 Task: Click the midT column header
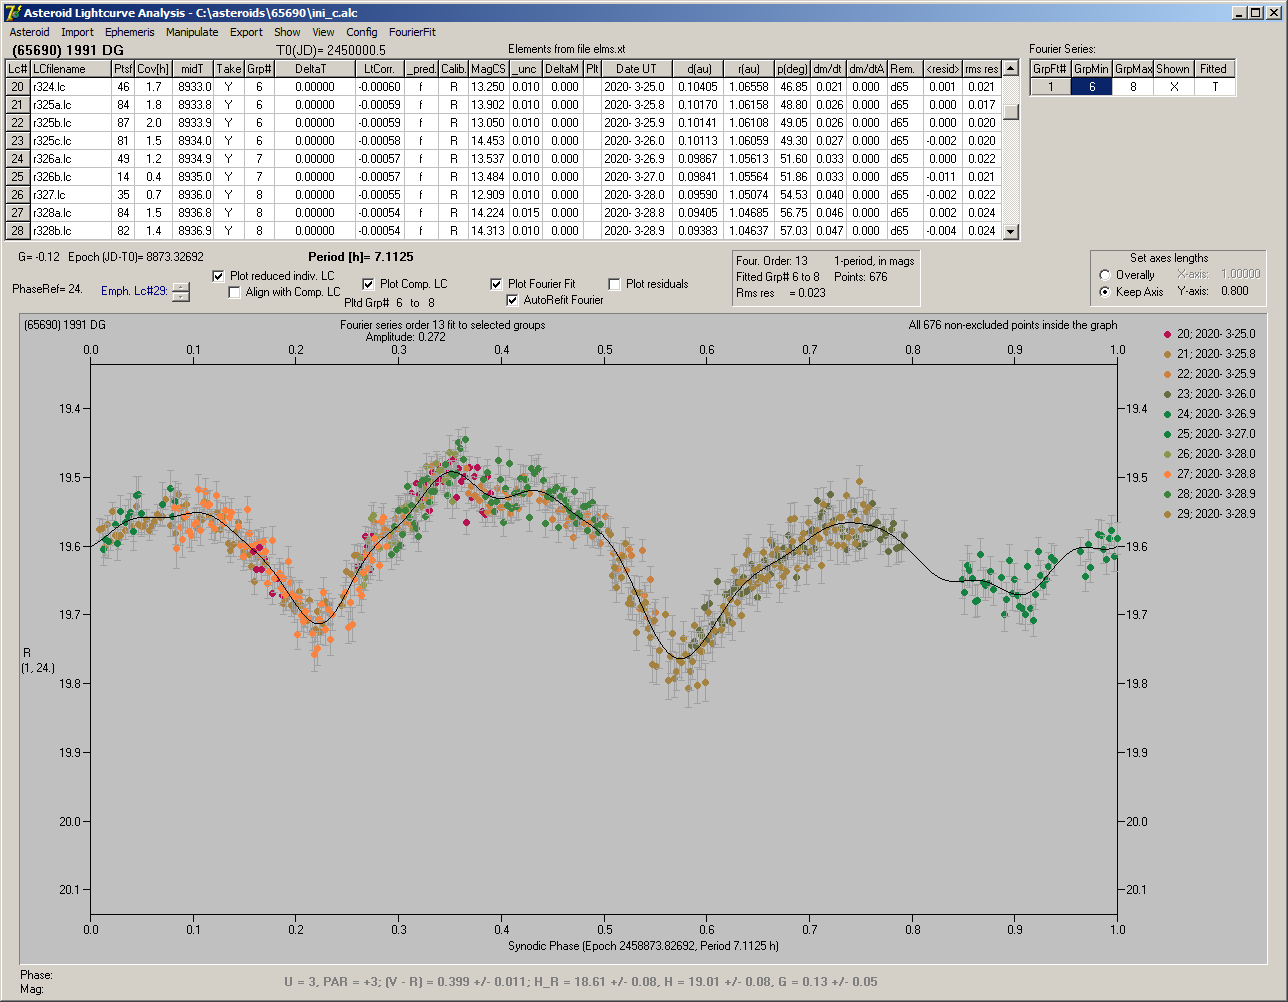[x=193, y=69]
